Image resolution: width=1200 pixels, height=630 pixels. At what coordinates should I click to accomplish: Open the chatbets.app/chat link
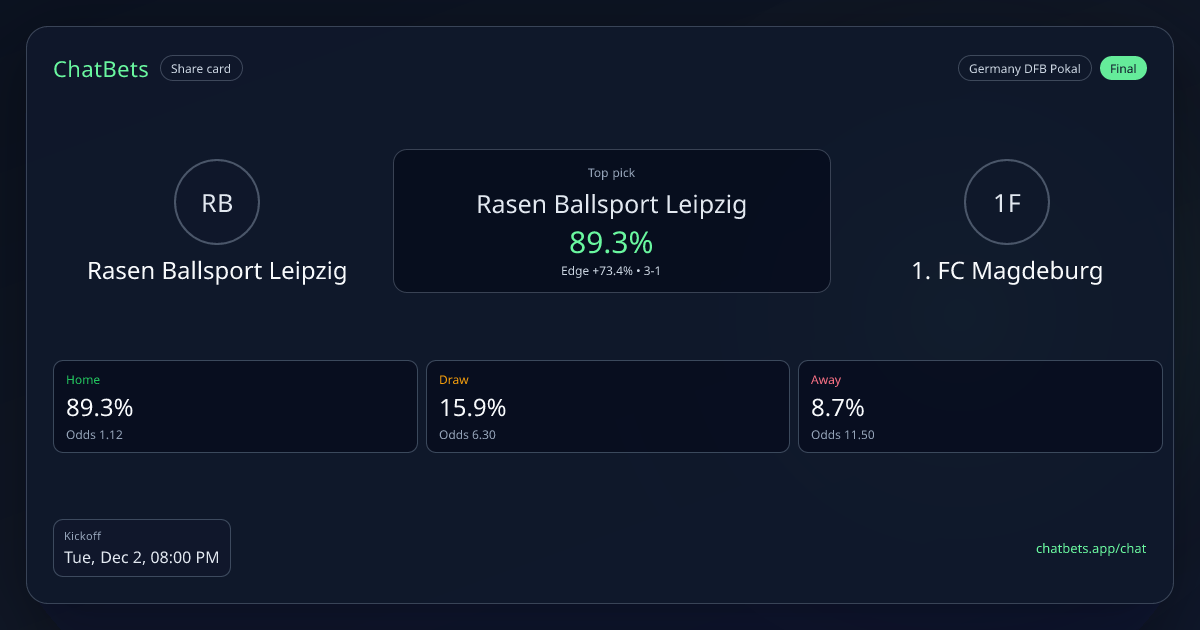1090,548
